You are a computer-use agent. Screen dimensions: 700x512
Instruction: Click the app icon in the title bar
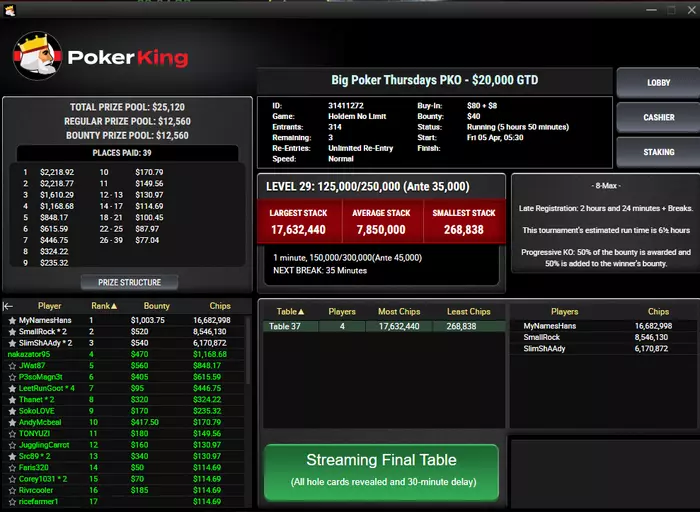(x=9, y=10)
